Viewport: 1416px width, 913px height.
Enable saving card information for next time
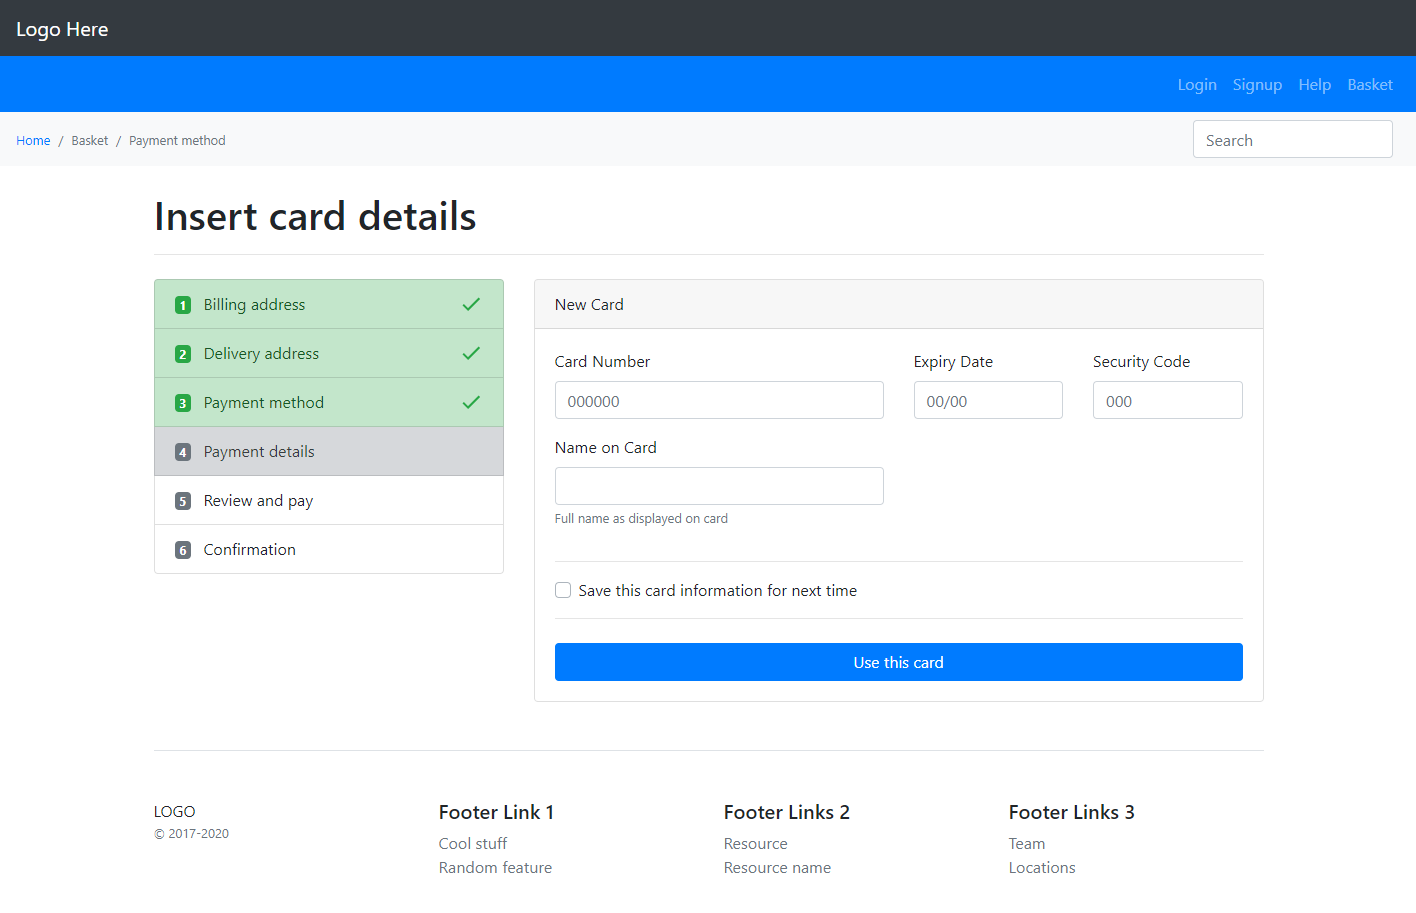[x=563, y=590]
